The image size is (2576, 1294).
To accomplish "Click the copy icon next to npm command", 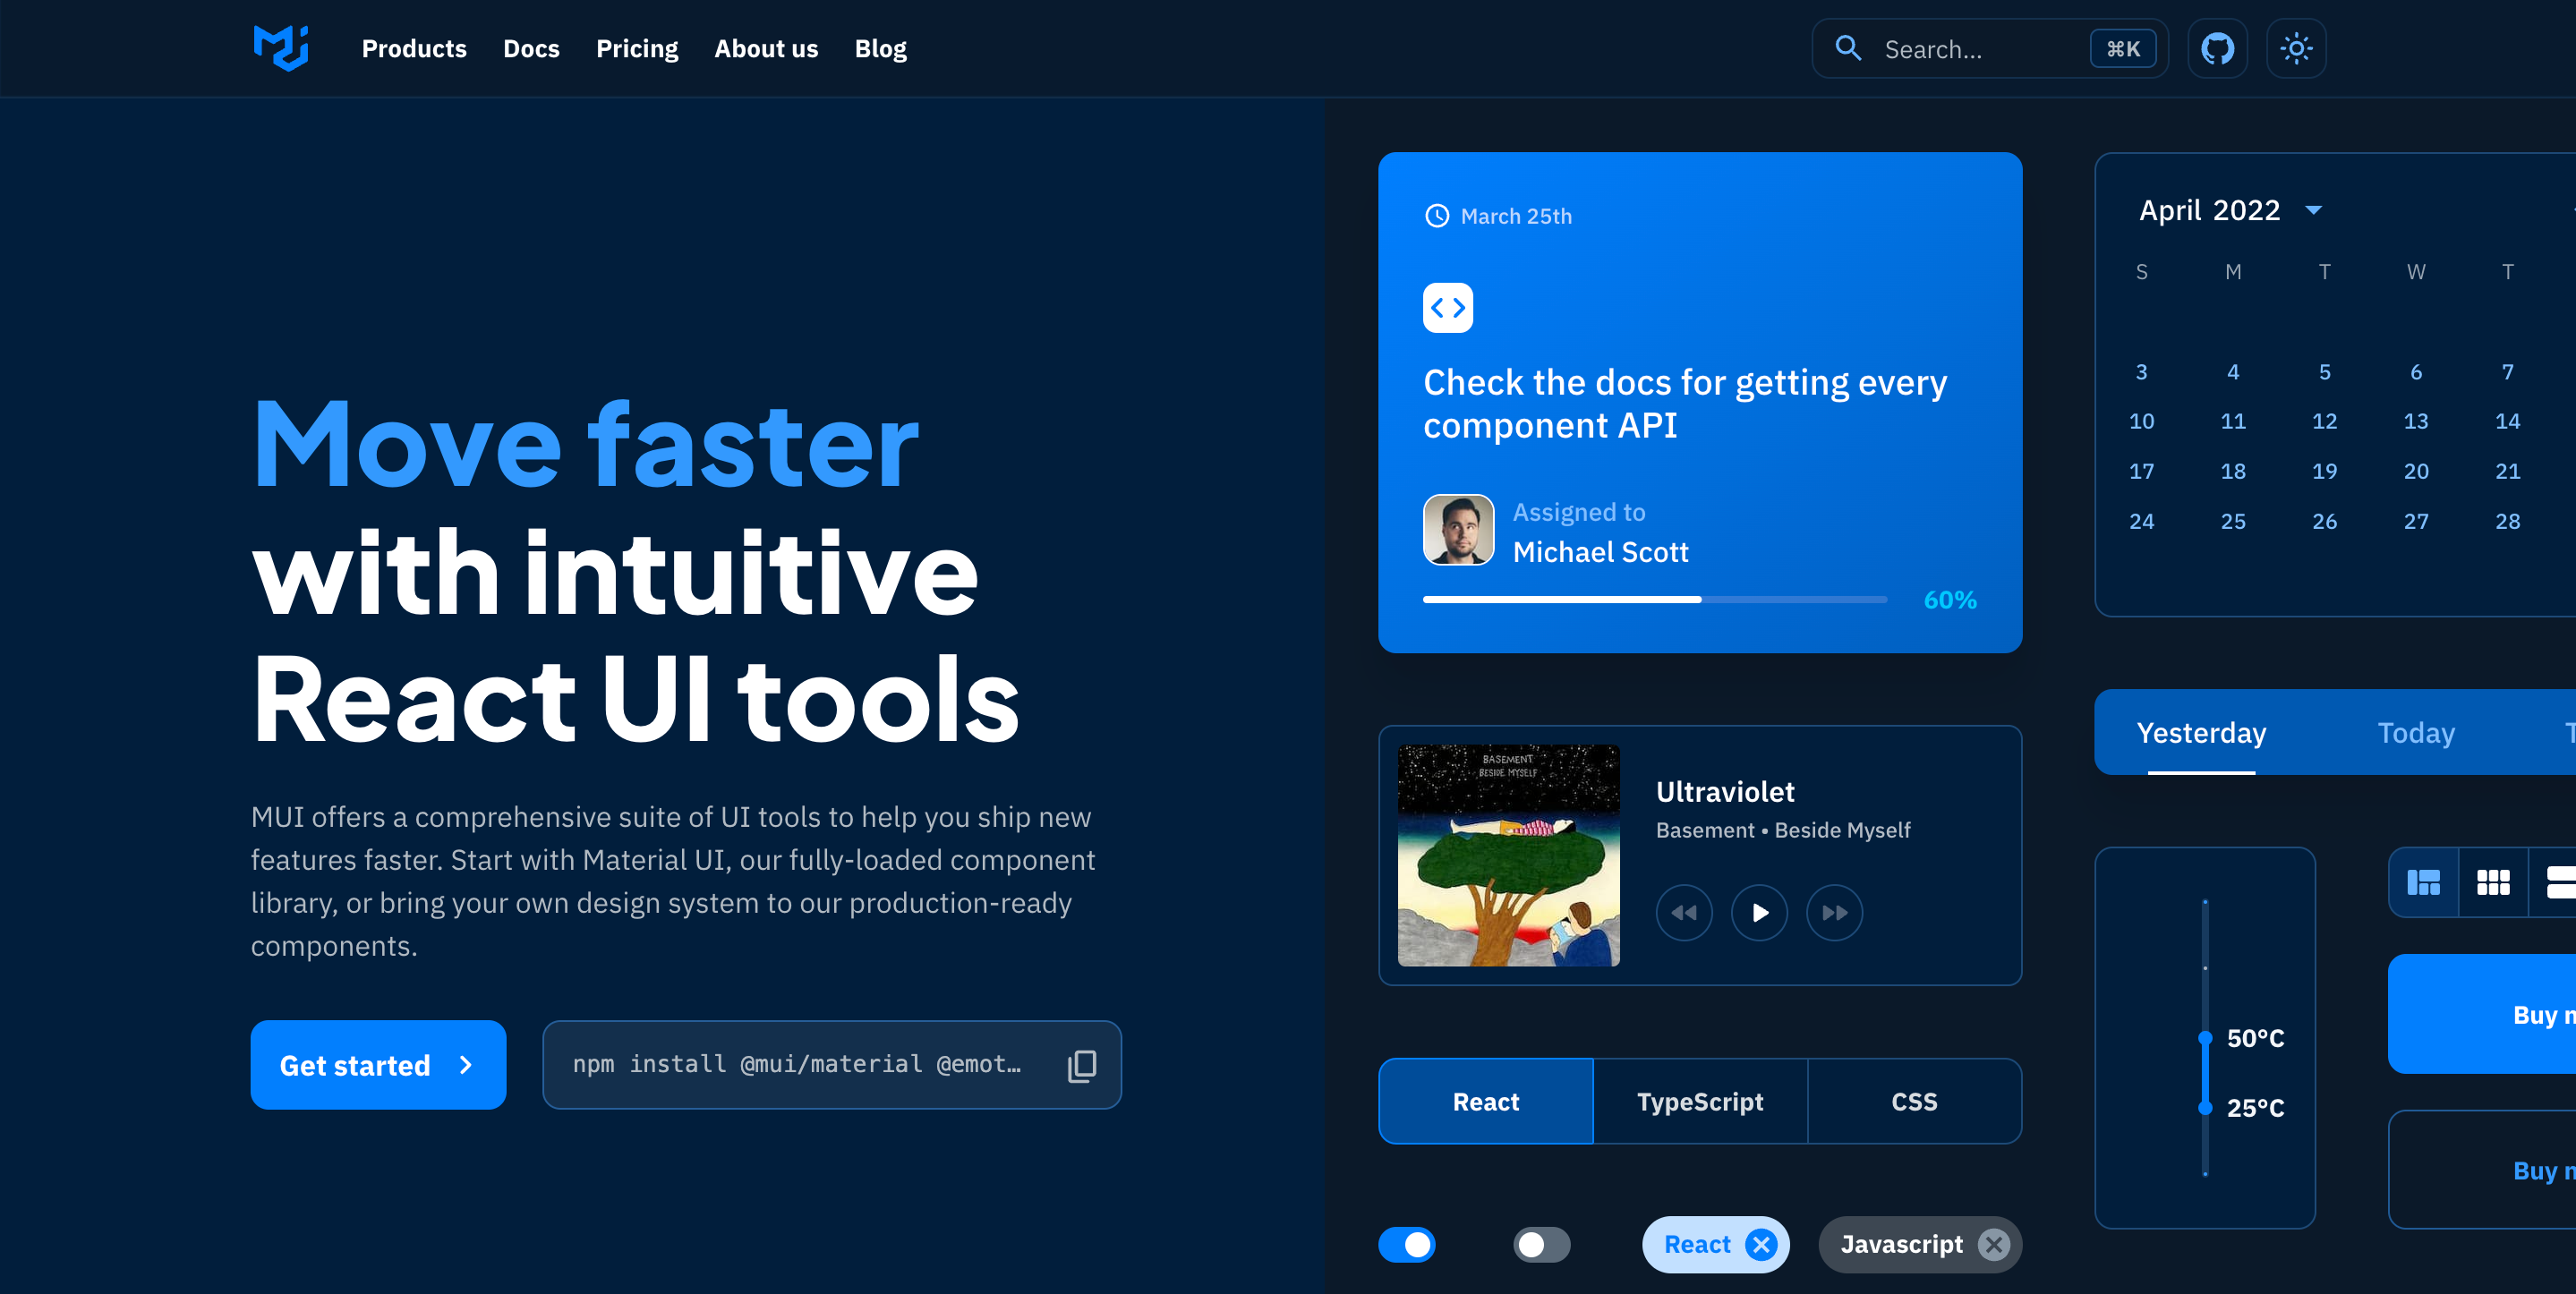I will point(1081,1065).
